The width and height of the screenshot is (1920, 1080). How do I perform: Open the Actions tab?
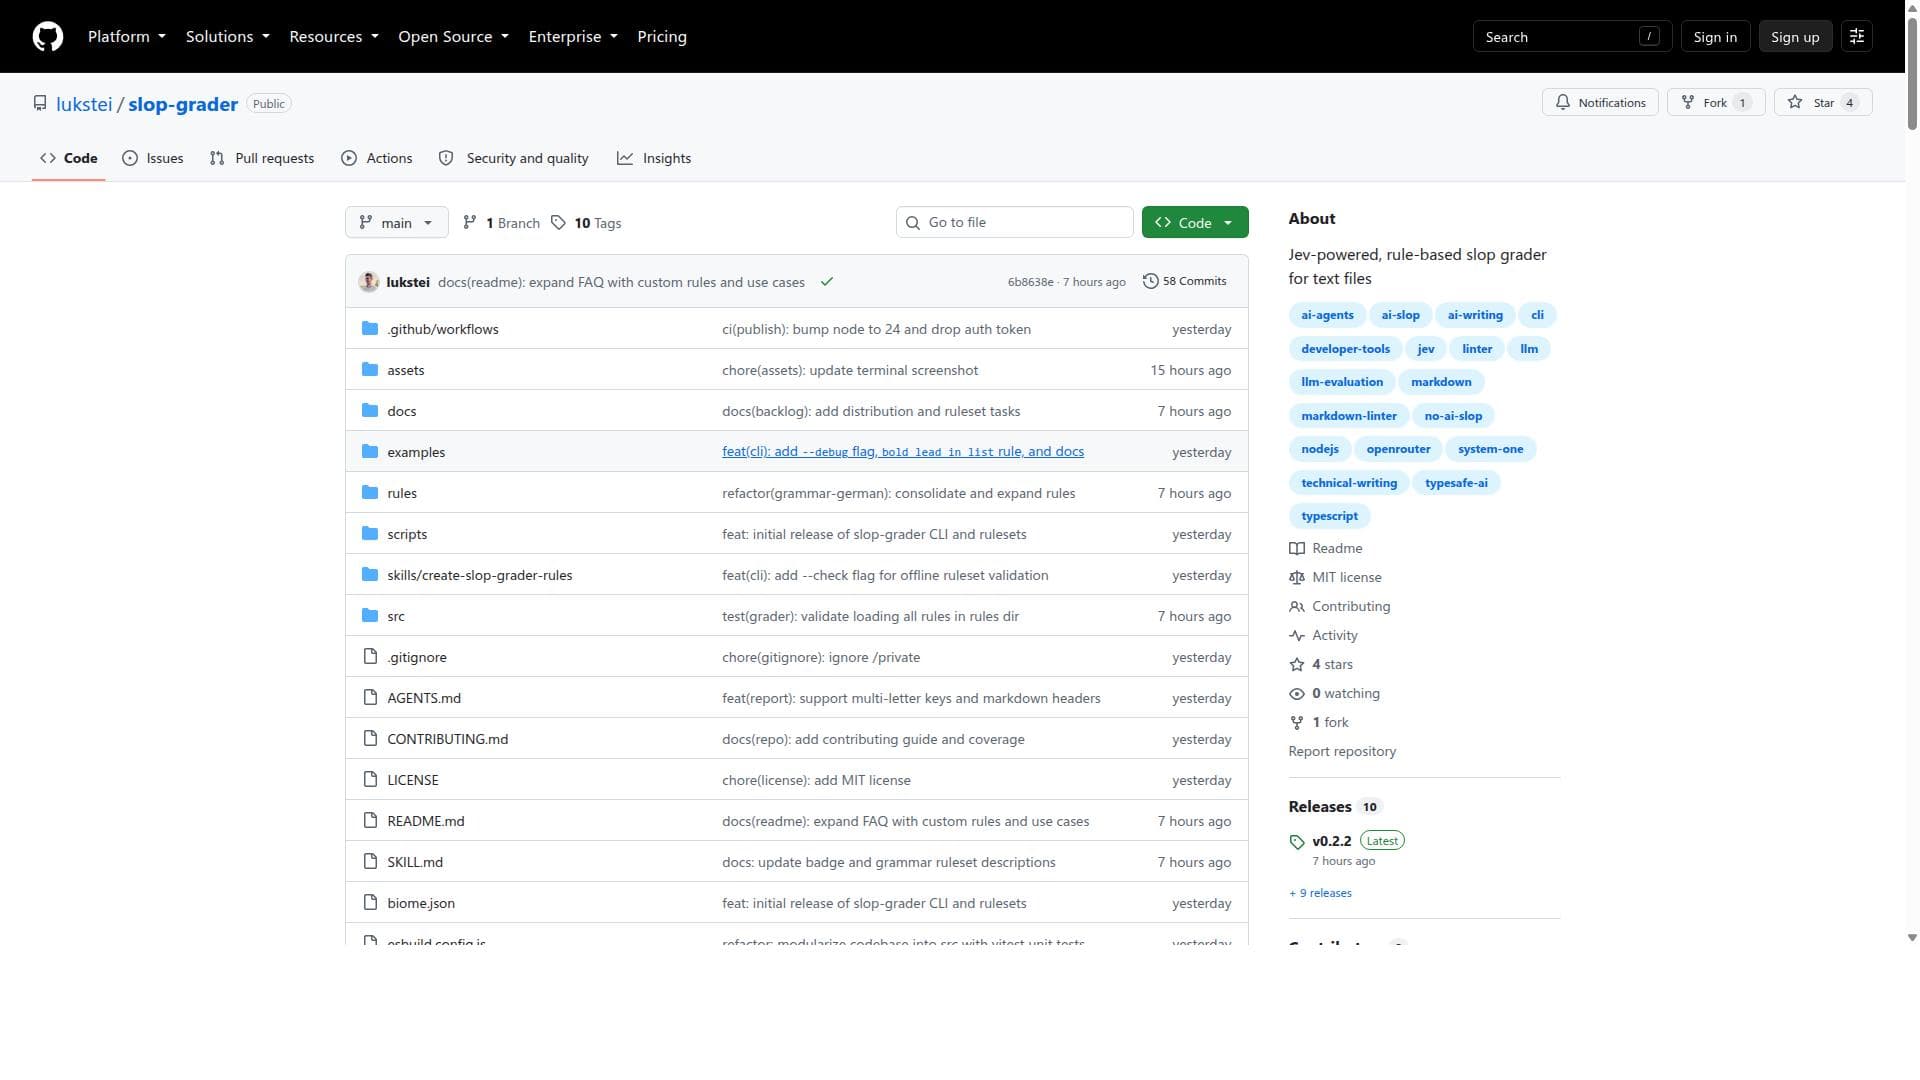[x=377, y=158]
